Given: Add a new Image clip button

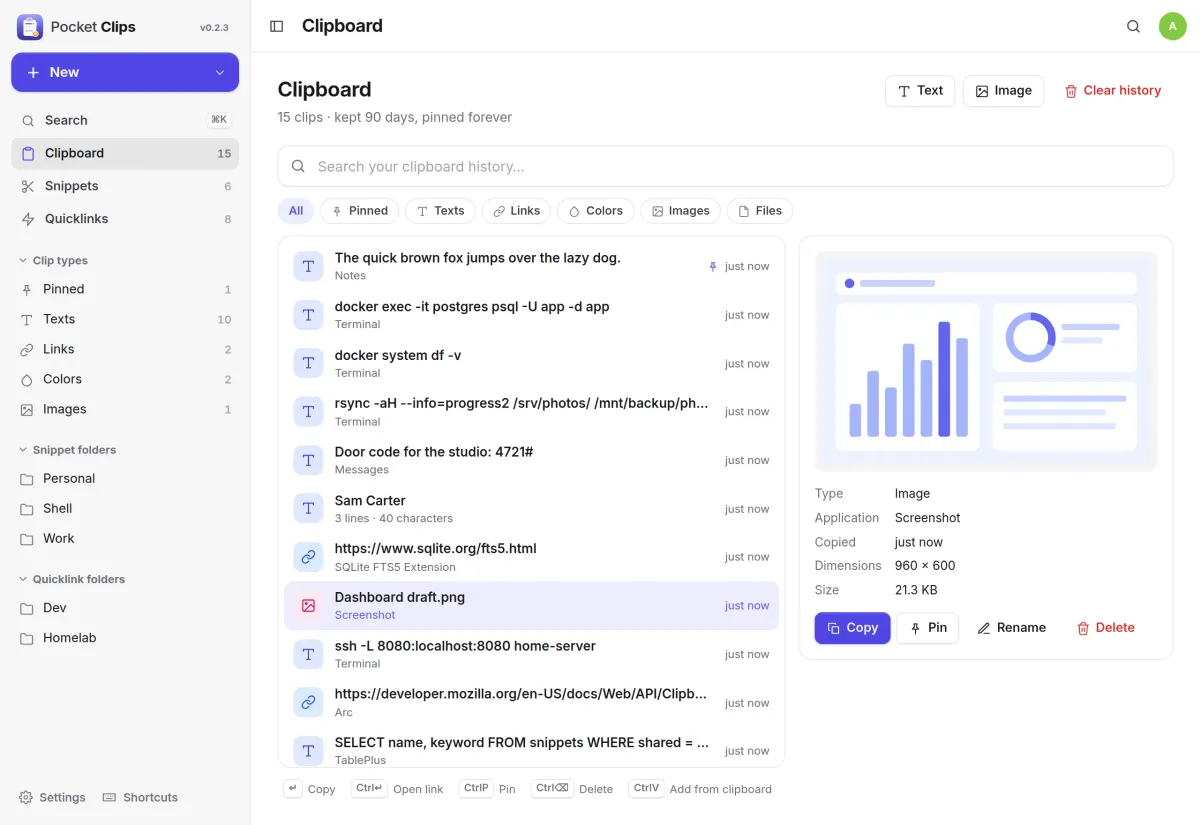Looking at the screenshot, I should coord(1003,90).
